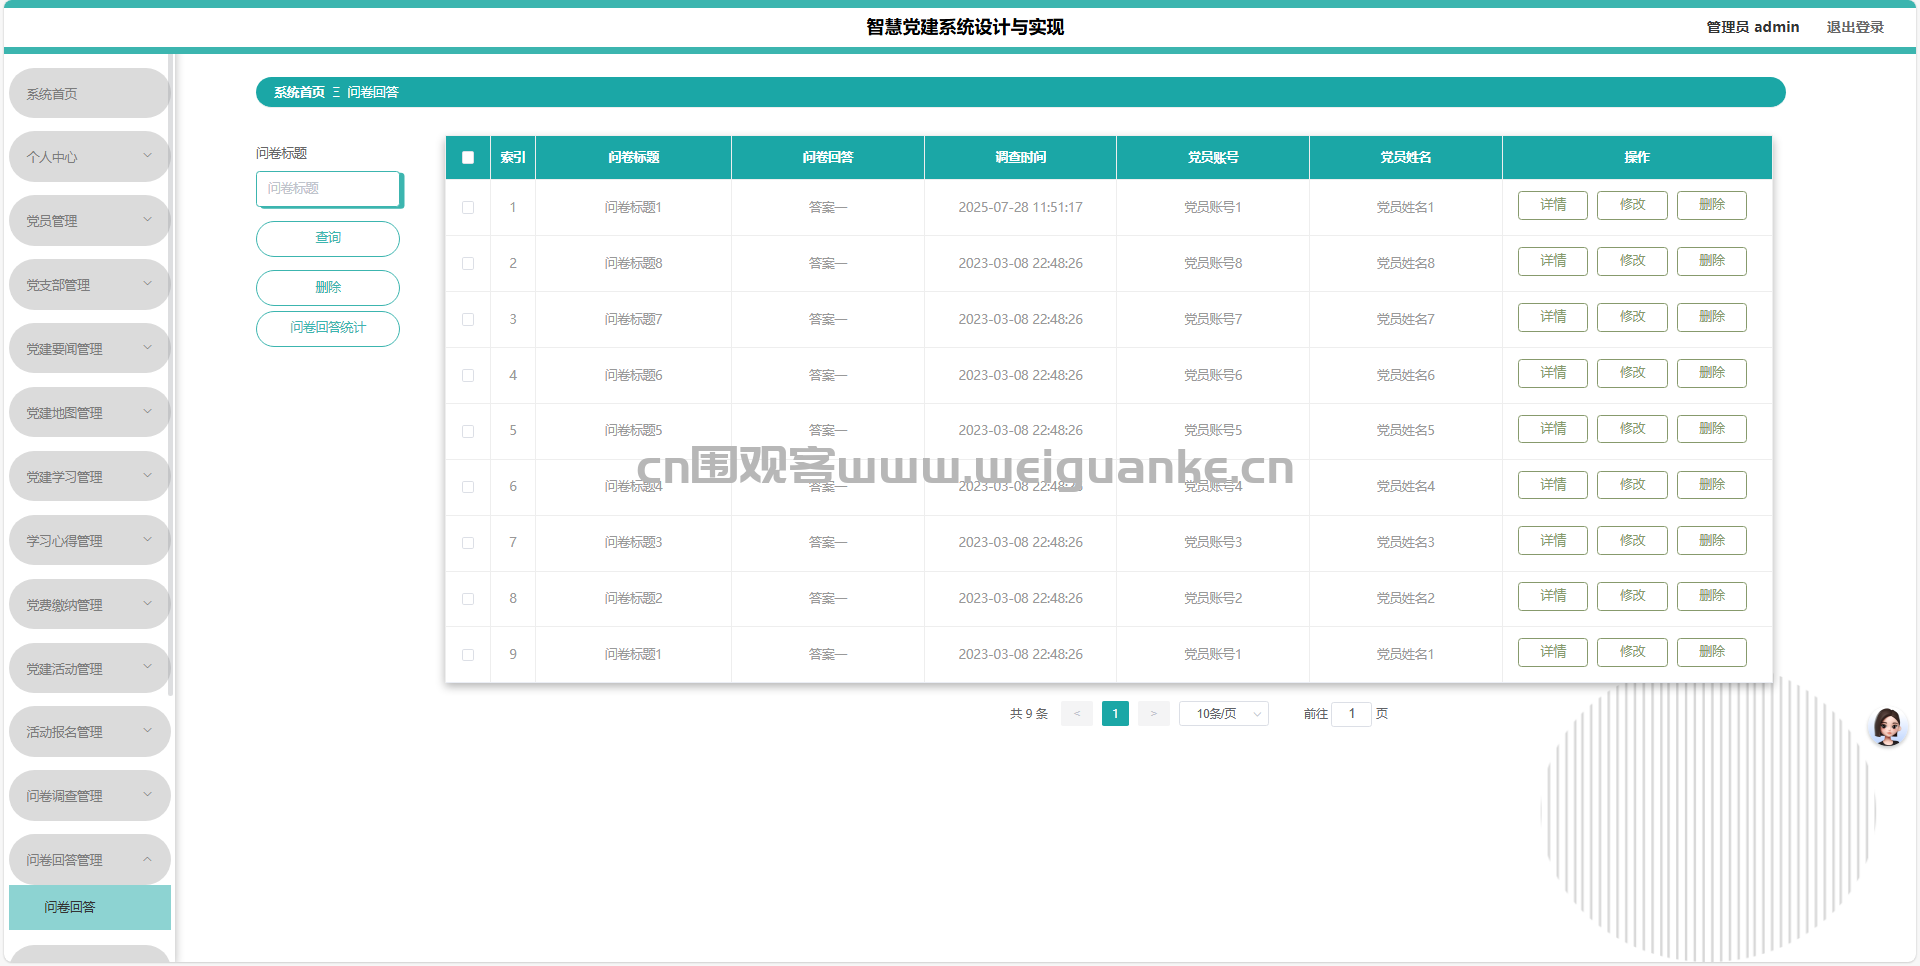
Task: Click 删除 for the 问卷标题3 row
Action: pyautogui.click(x=1712, y=541)
